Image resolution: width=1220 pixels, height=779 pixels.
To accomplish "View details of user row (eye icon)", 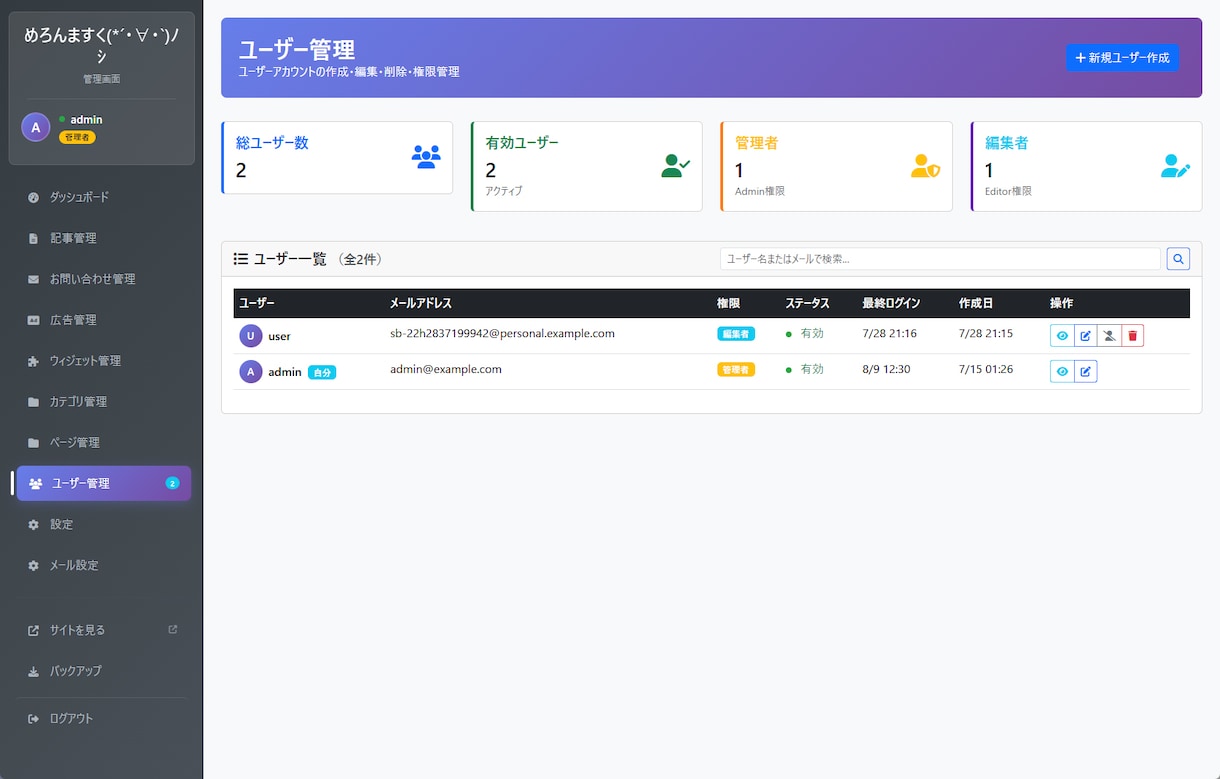I will pos(1062,336).
